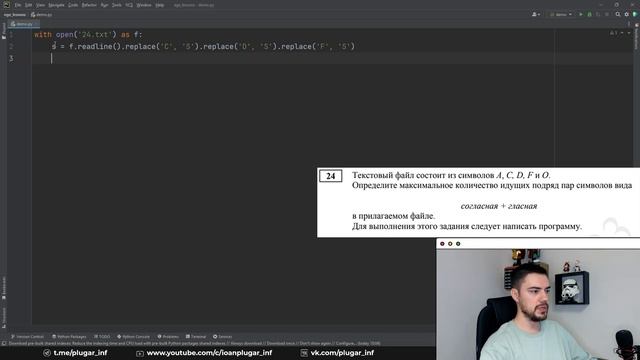
Task: Click the project name in the breadcrumb bar
Action: pyautogui.click(x=15, y=15)
